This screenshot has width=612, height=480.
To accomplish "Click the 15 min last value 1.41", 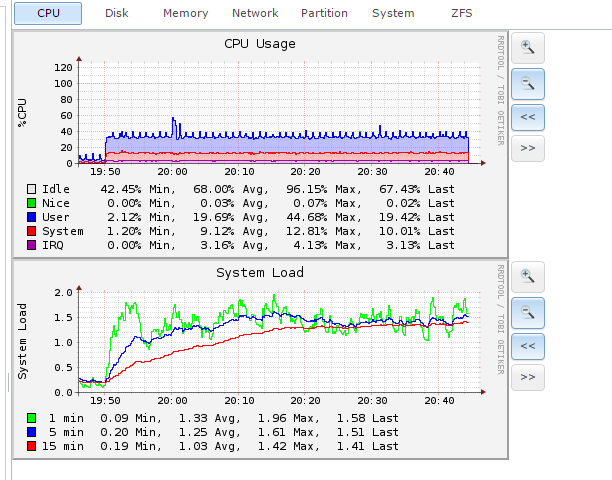I will tap(350, 446).
